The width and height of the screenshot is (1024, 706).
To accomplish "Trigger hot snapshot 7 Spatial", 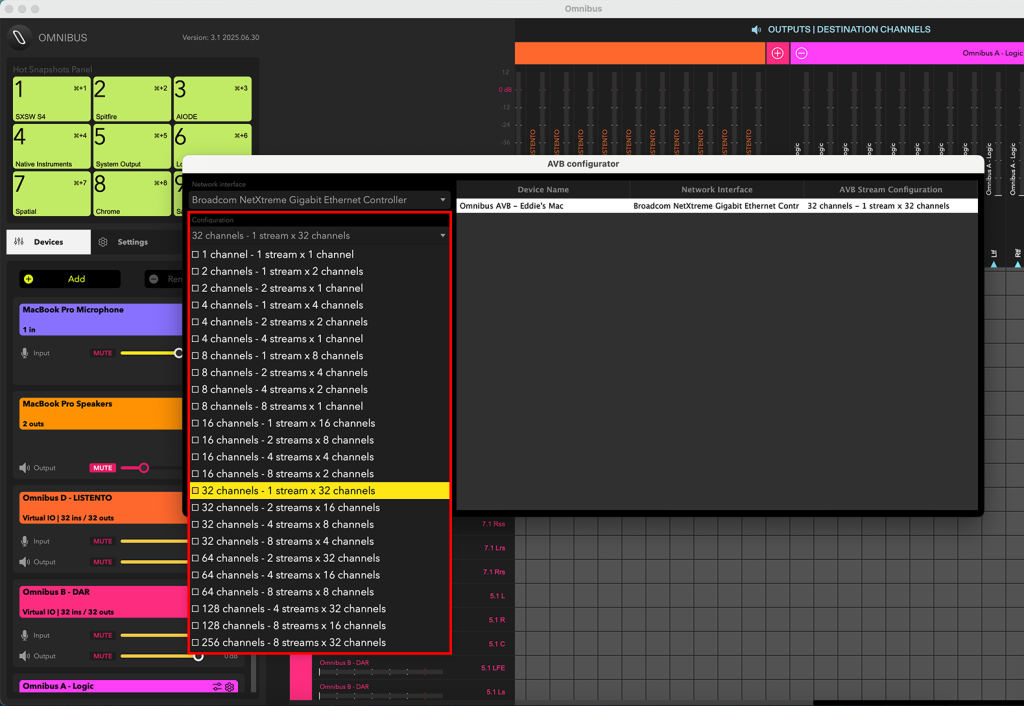I will point(52,194).
